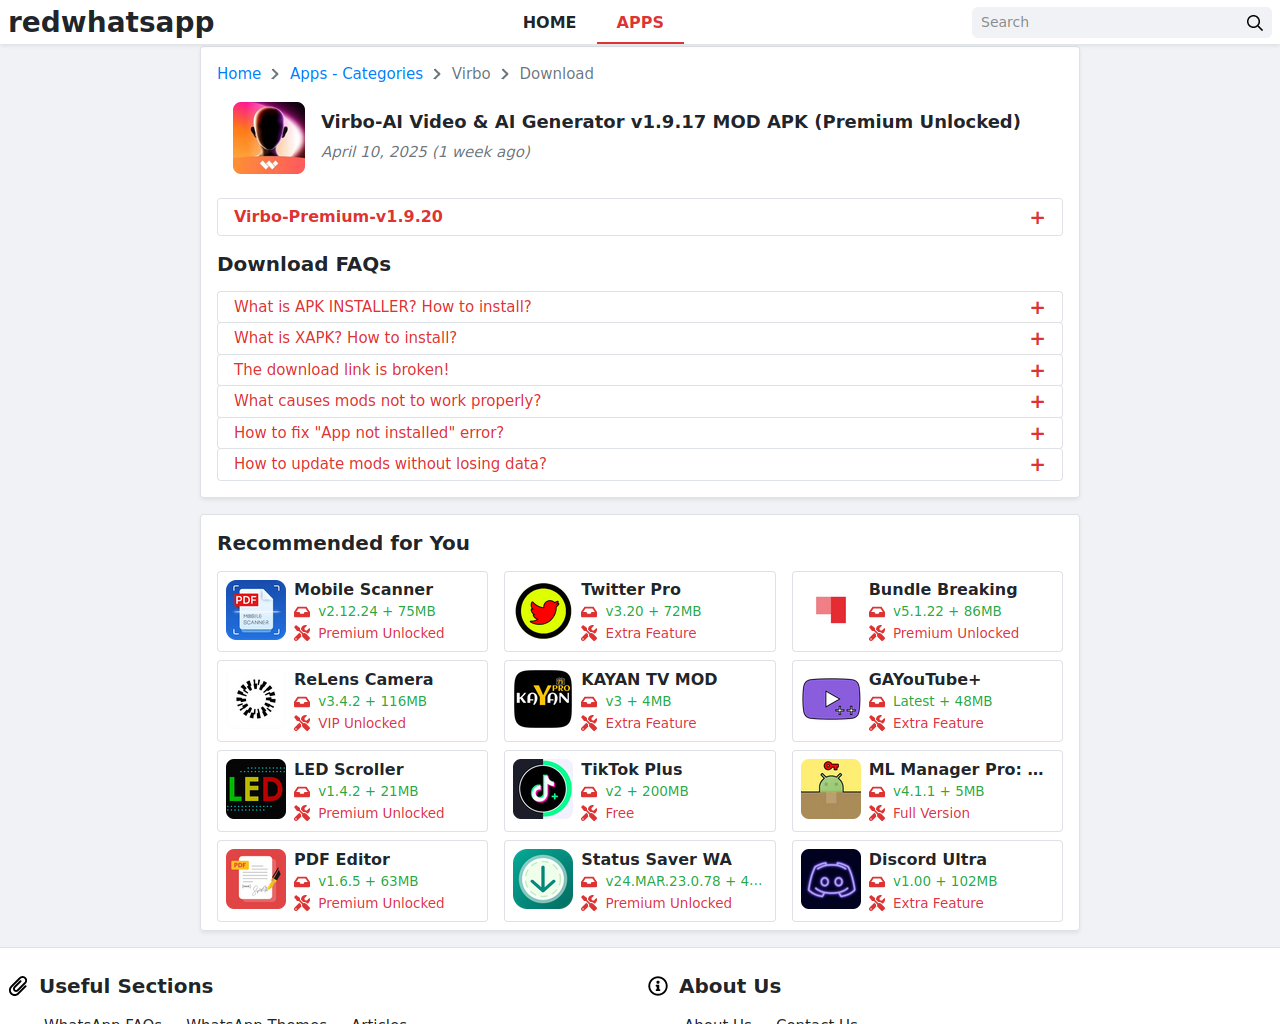Screen dimensions: 1280x1024
Task: Open the TikTok Plus app icon
Action: tap(543, 790)
